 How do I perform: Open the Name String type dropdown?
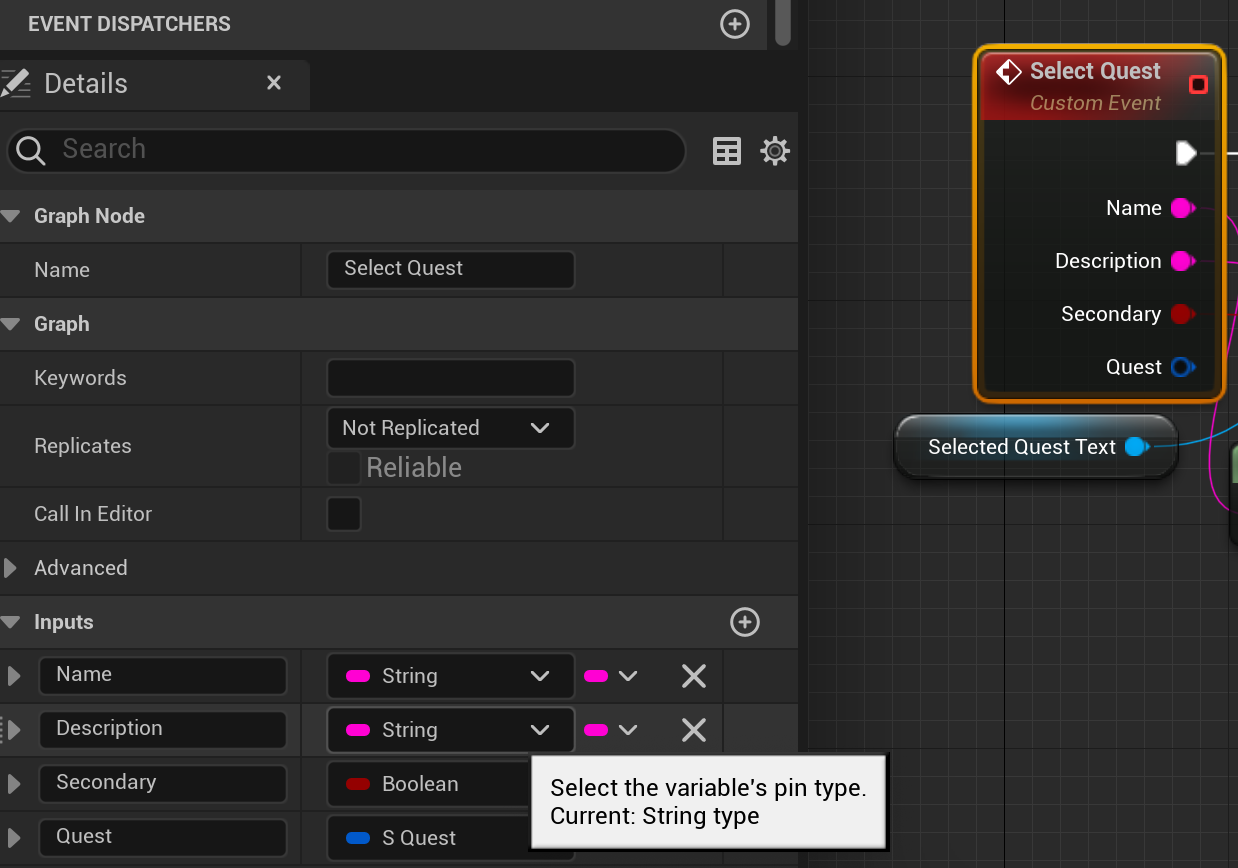450,676
